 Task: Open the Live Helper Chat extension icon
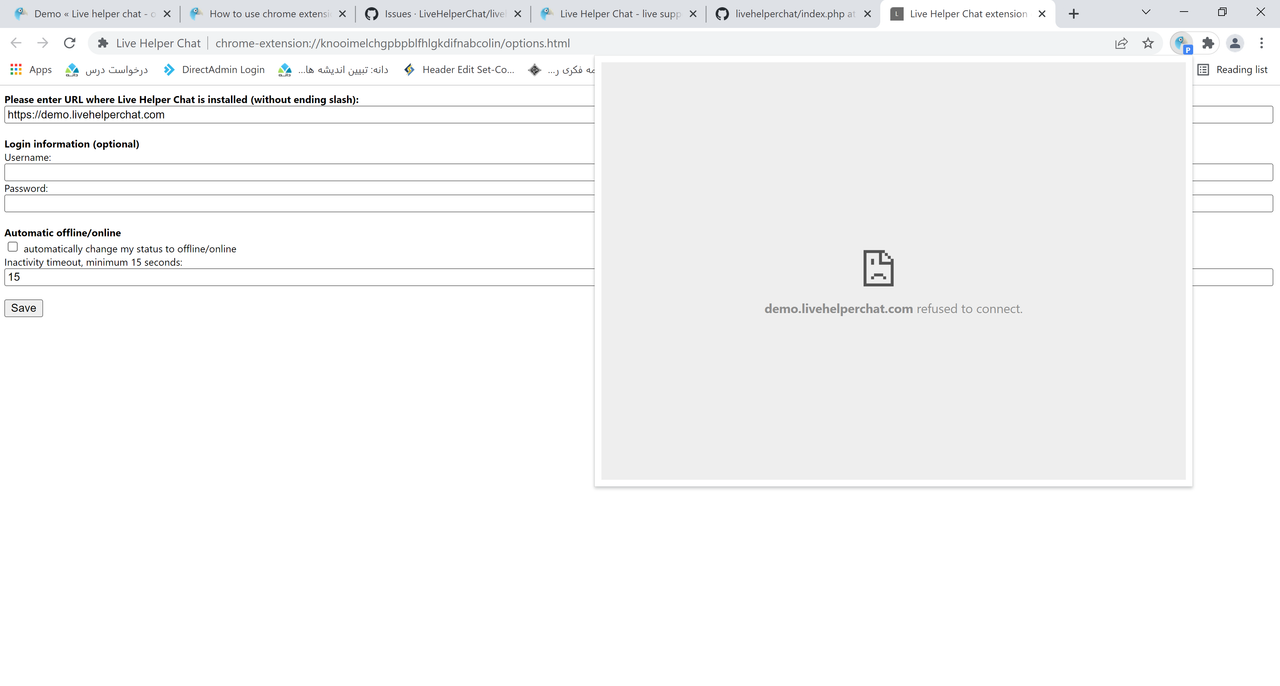coord(1183,43)
